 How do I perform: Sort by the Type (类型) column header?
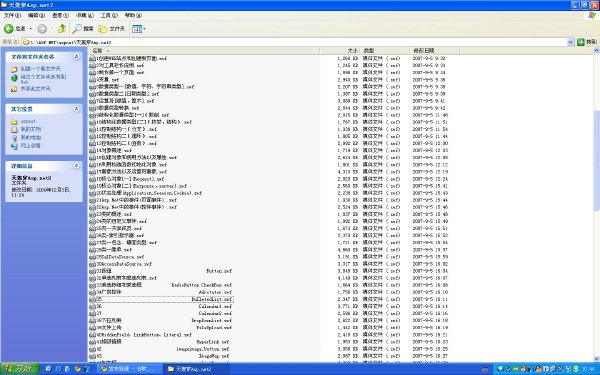tap(385, 51)
